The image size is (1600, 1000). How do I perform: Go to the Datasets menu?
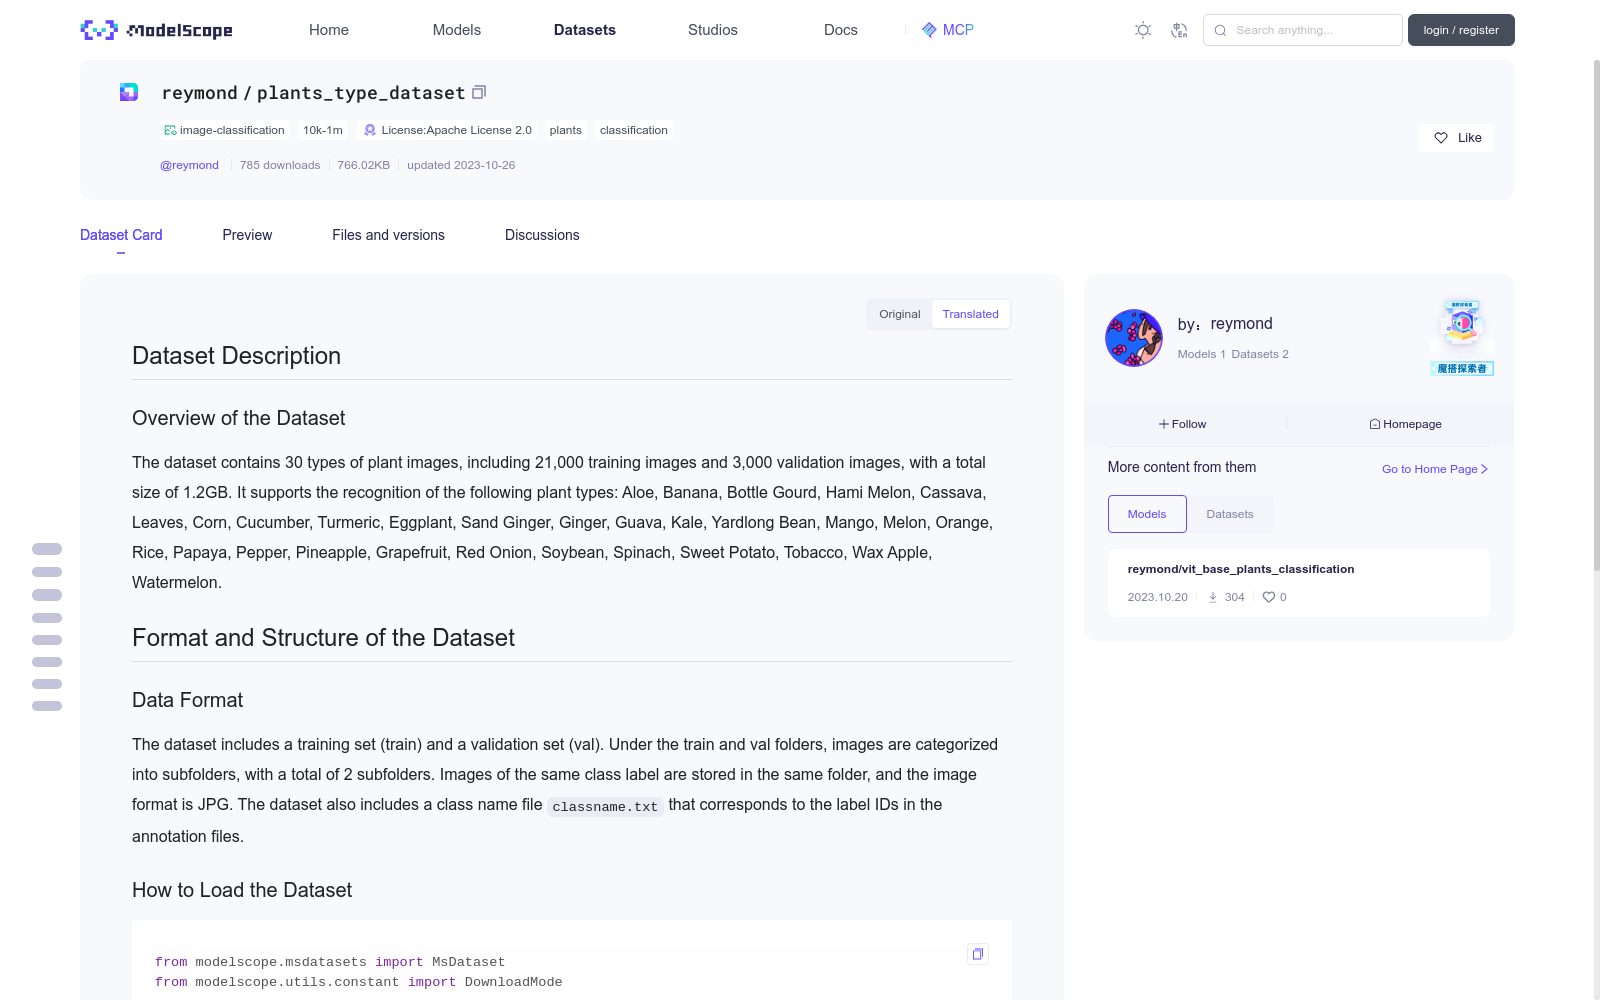tap(585, 30)
